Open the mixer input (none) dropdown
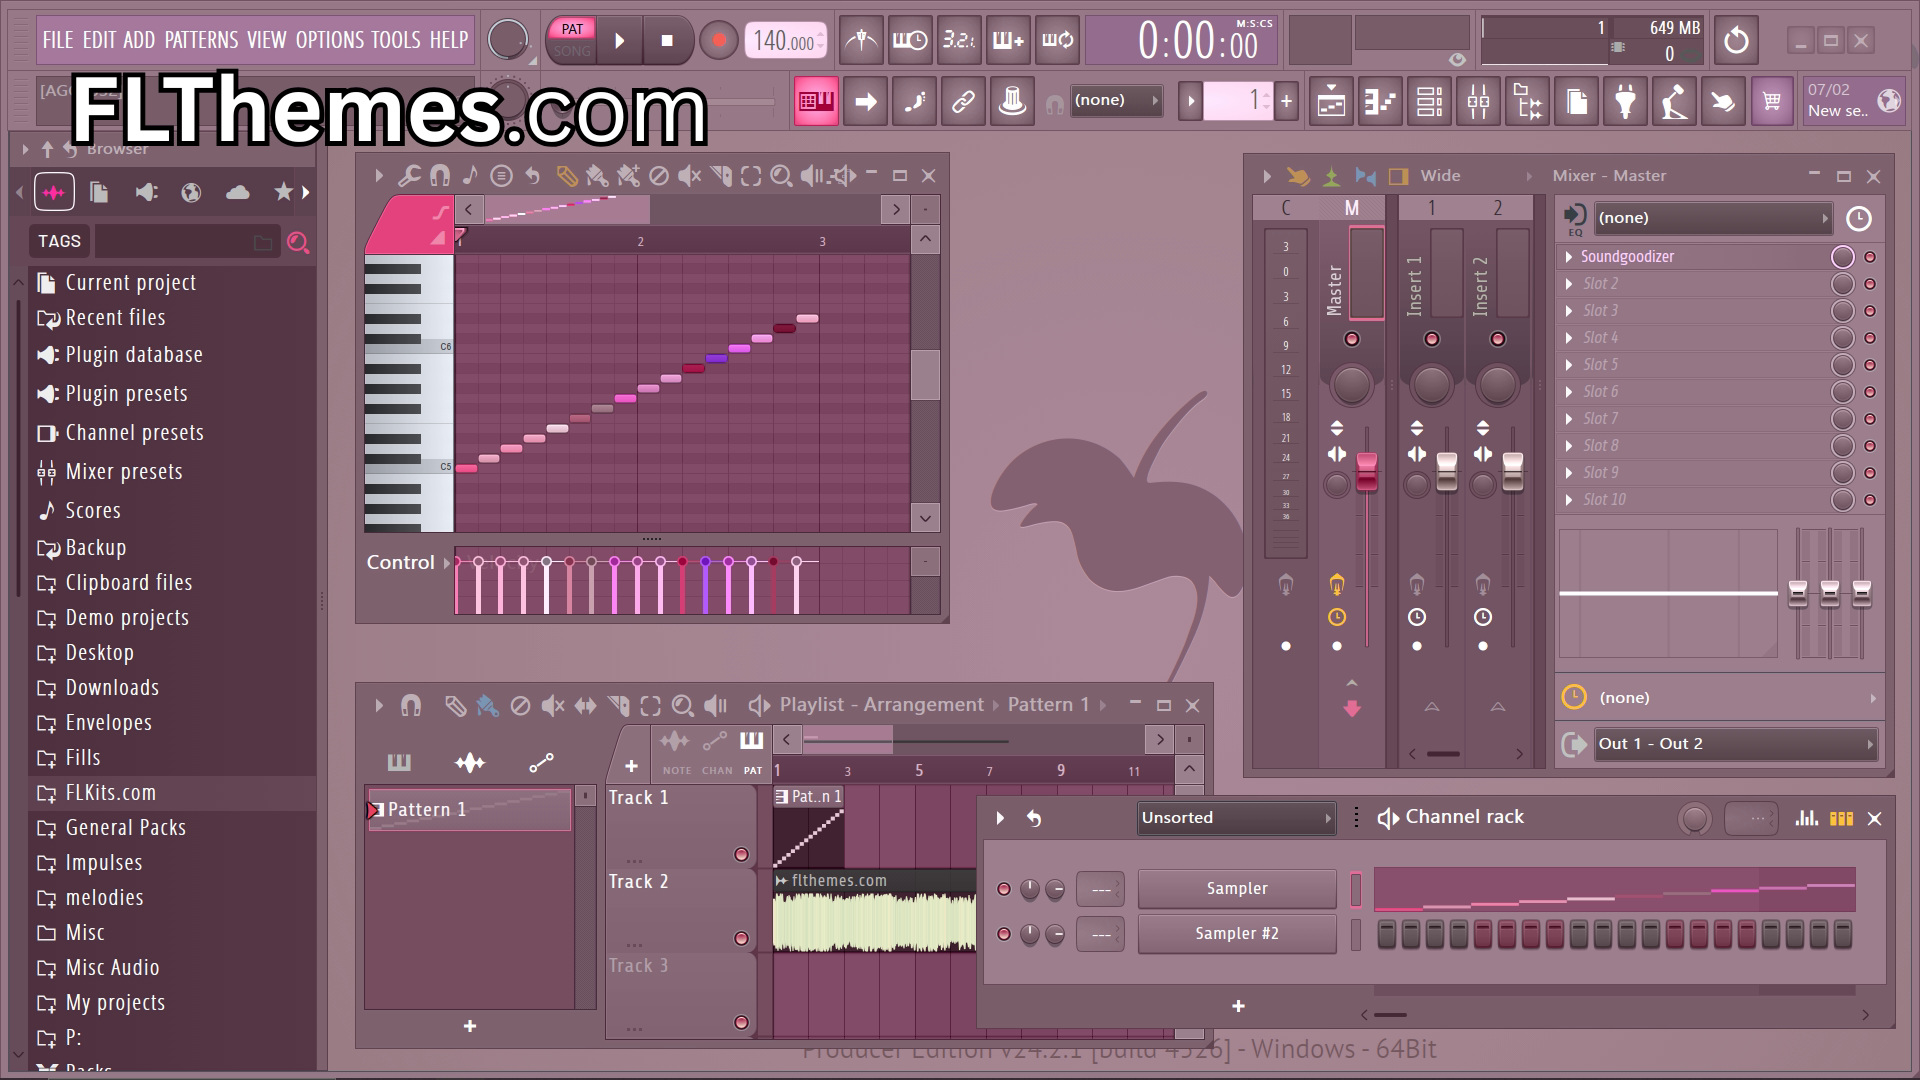Image resolution: width=1920 pixels, height=1080 pixels. point(1713,218)
